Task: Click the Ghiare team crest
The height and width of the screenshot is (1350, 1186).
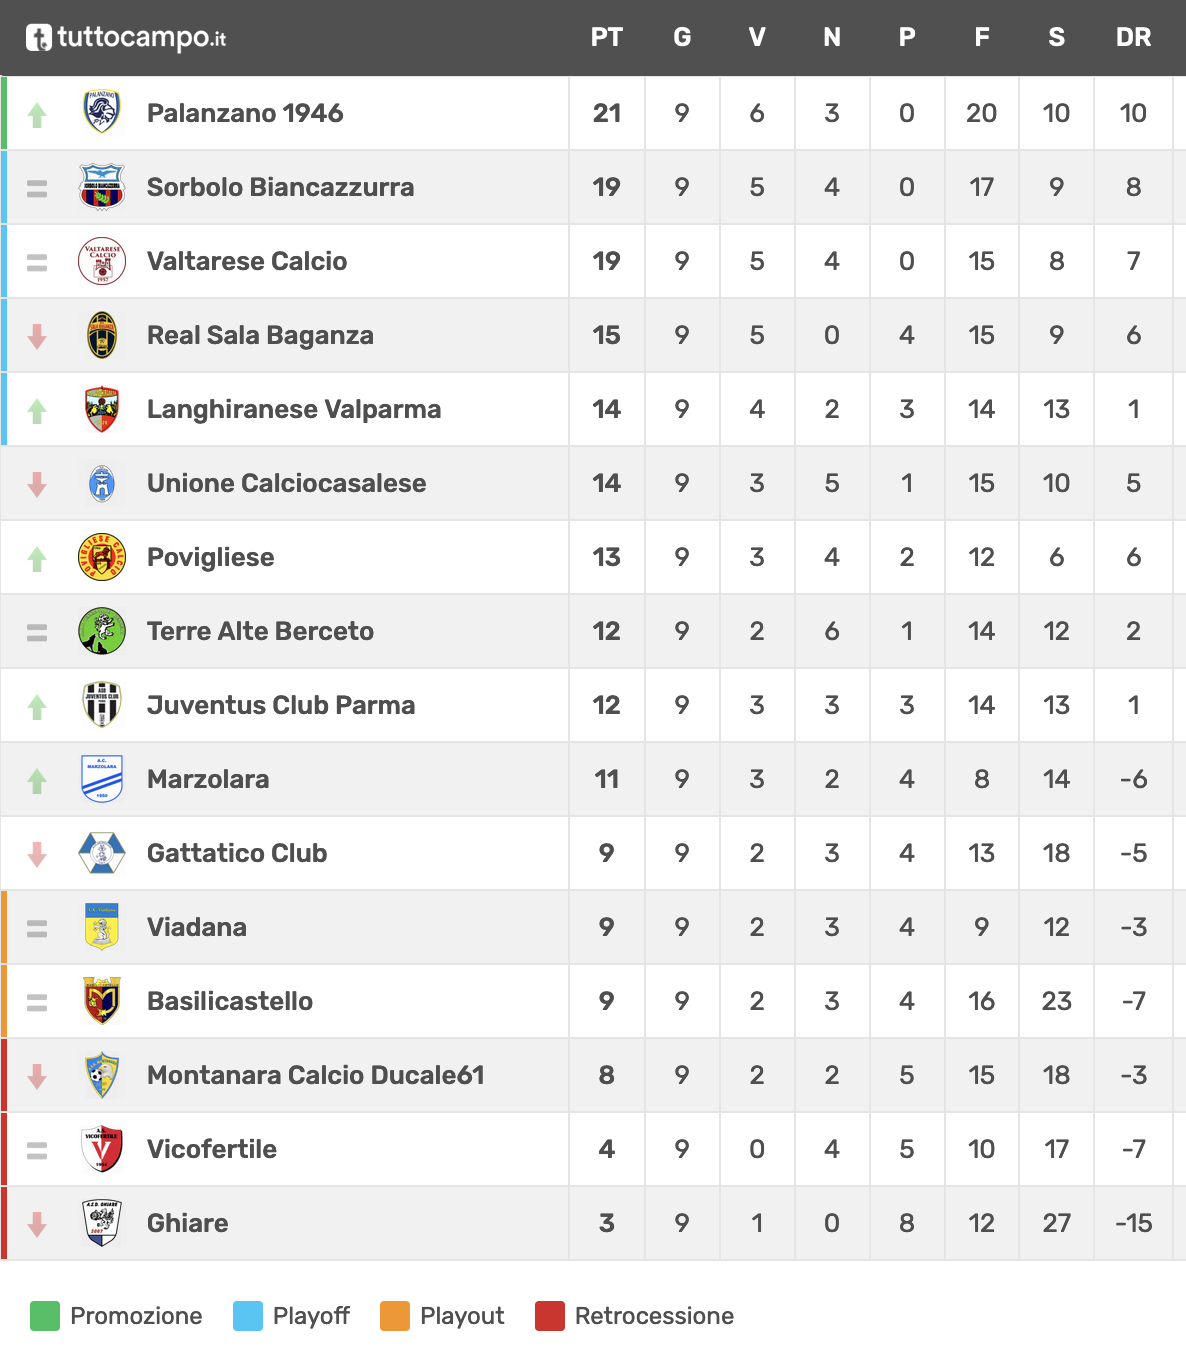Action: click(102, 1222)
